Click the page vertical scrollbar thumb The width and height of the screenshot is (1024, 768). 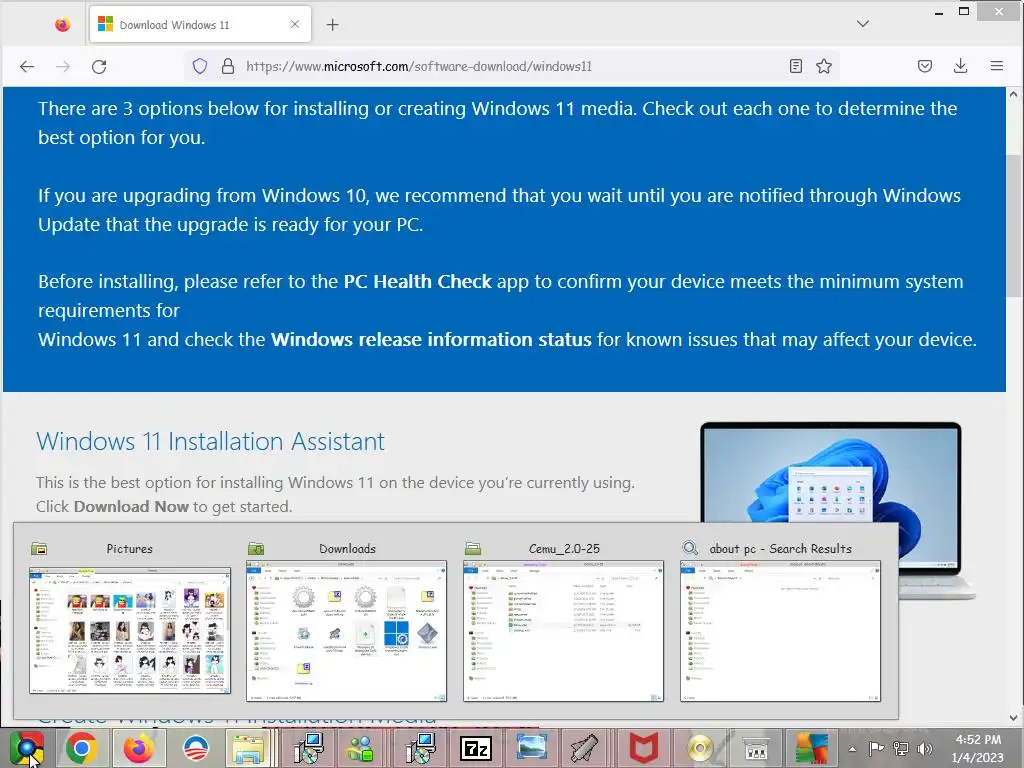point(1013,225)
